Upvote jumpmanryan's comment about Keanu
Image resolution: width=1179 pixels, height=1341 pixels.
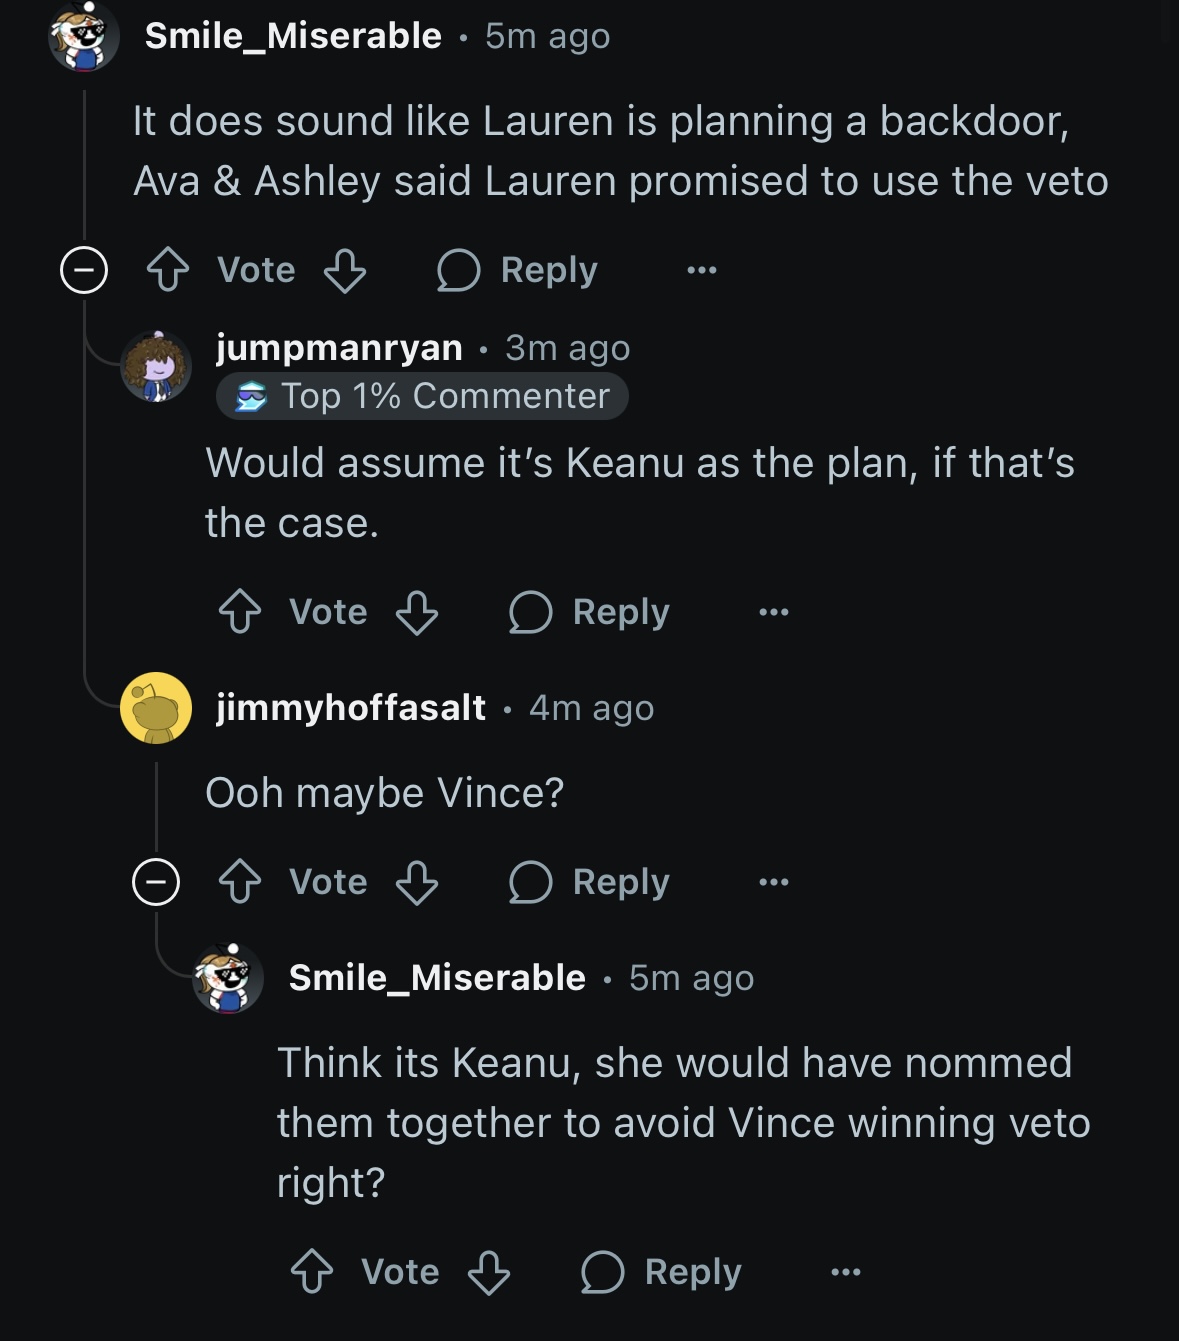(x=240, y=612)
